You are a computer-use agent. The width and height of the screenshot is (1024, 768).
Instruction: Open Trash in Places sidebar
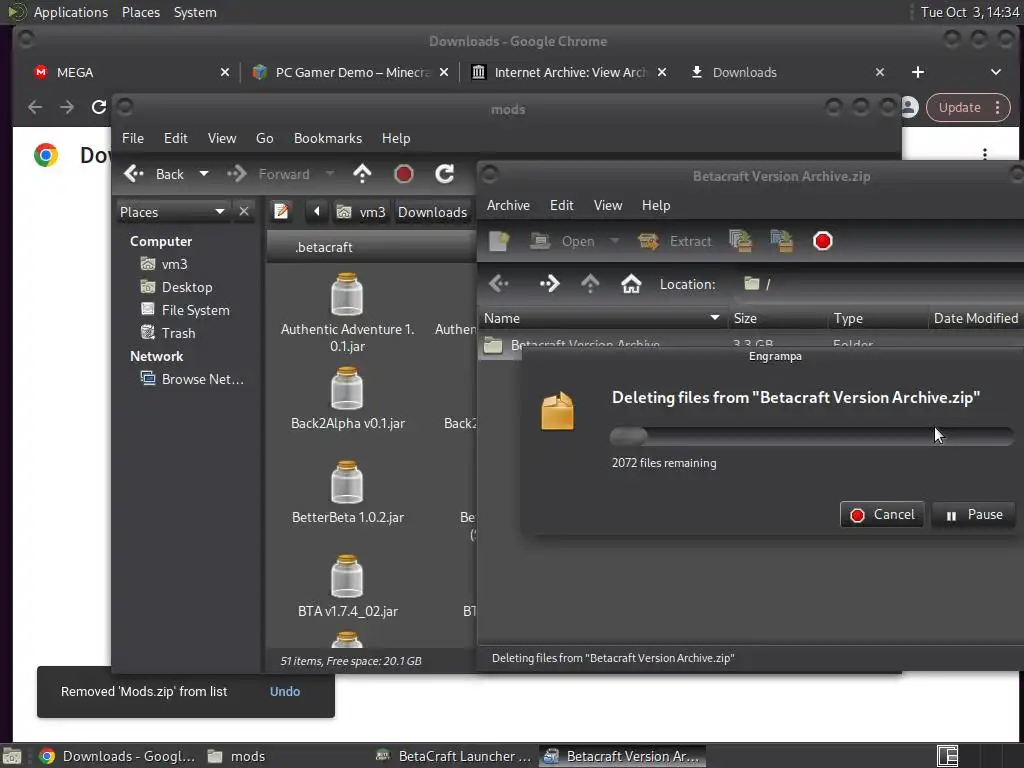(168, 333)
